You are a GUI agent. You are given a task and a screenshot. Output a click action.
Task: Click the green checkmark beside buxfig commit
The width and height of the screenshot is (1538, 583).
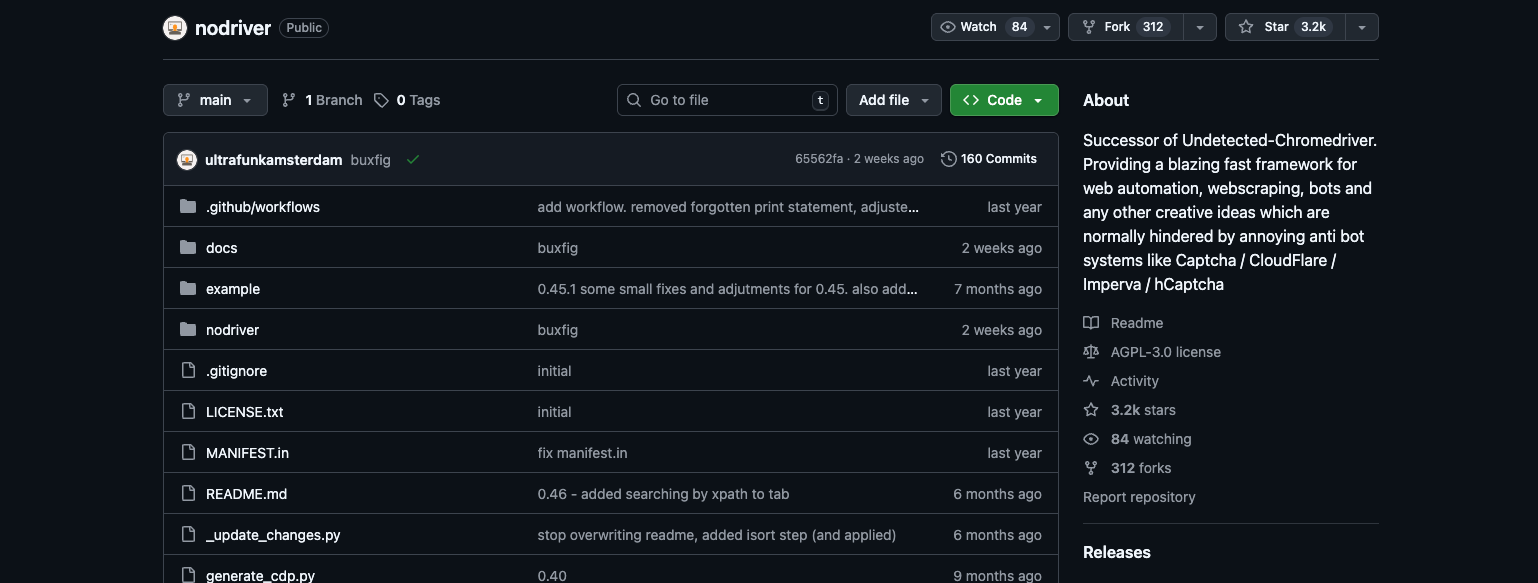[x=412, y=158]
